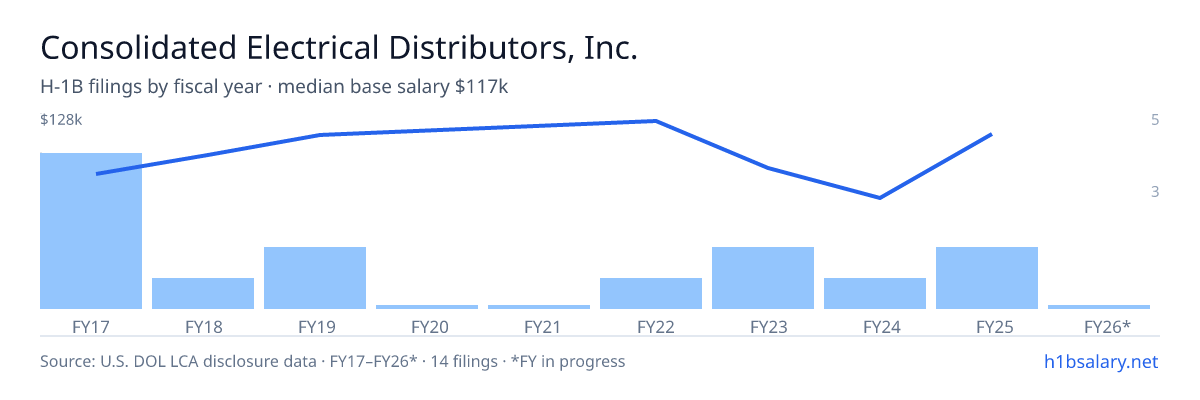
Task: Click the right axis label 3
Action: click(1155, 191)
